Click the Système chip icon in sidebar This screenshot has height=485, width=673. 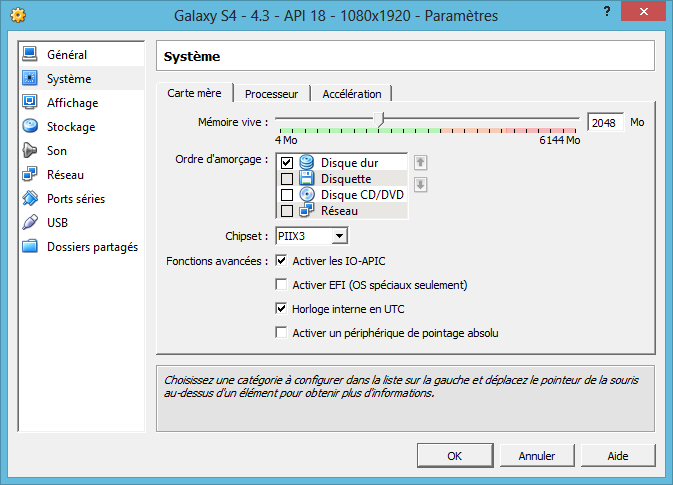point(30,78)
